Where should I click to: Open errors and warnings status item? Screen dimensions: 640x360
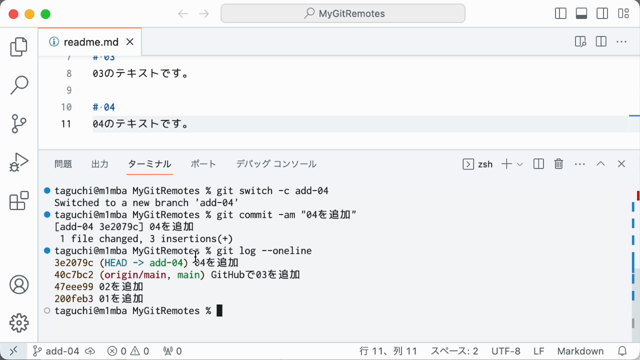128,351
